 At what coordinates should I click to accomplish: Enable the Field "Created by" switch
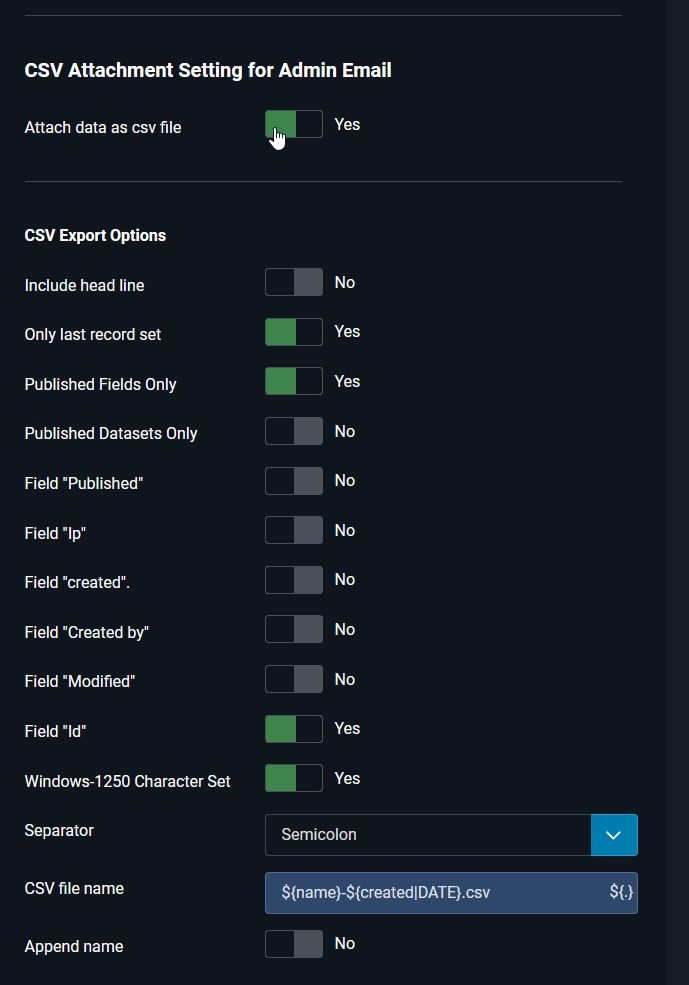pos(294,630)
